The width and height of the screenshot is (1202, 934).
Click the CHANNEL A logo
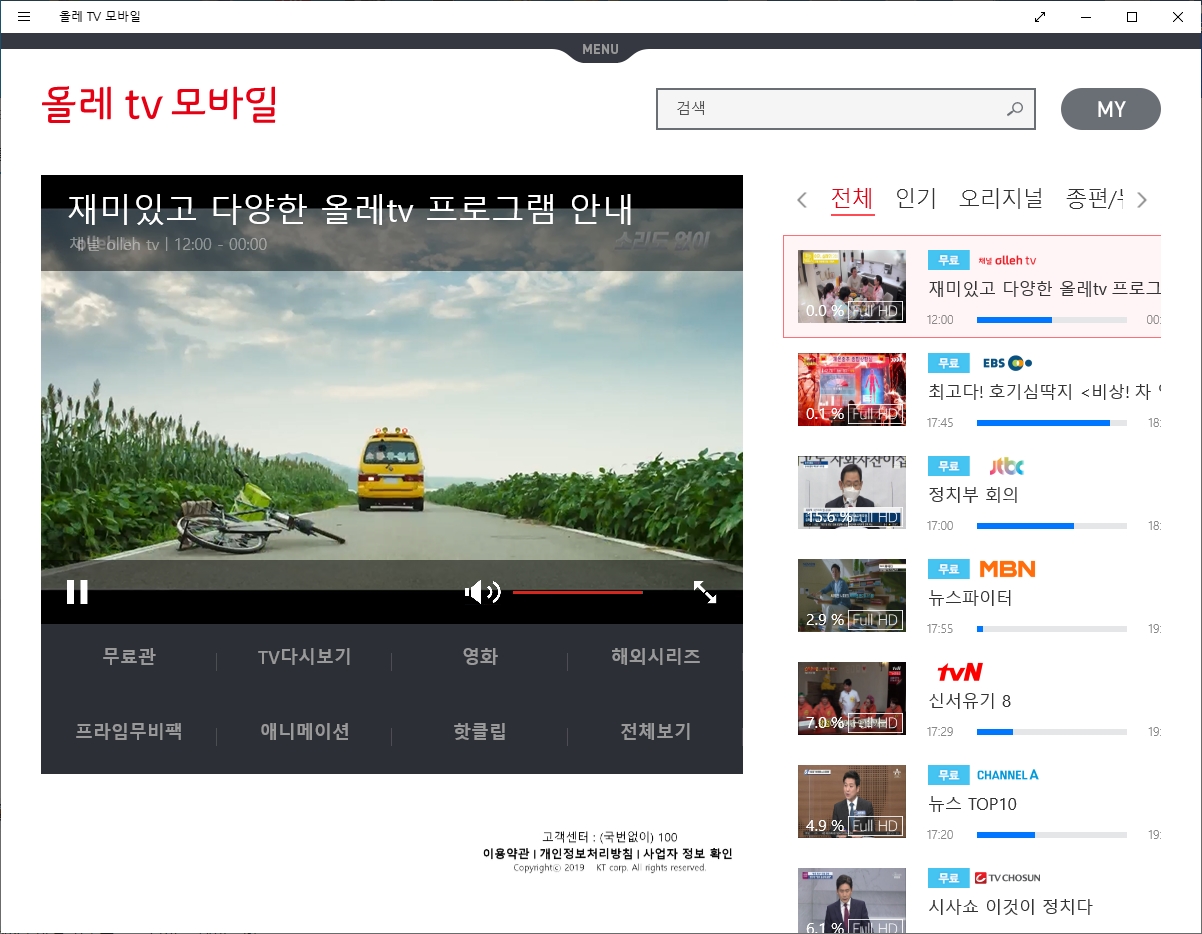[x=1007, y=775]
